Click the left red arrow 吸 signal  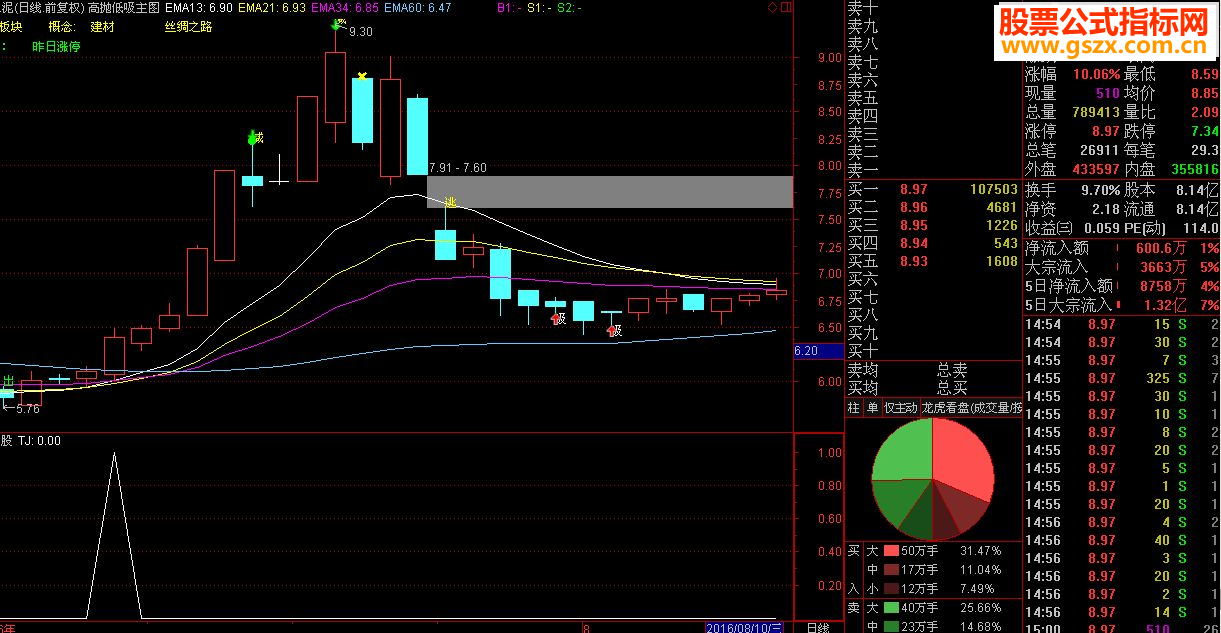pos(558,319)
